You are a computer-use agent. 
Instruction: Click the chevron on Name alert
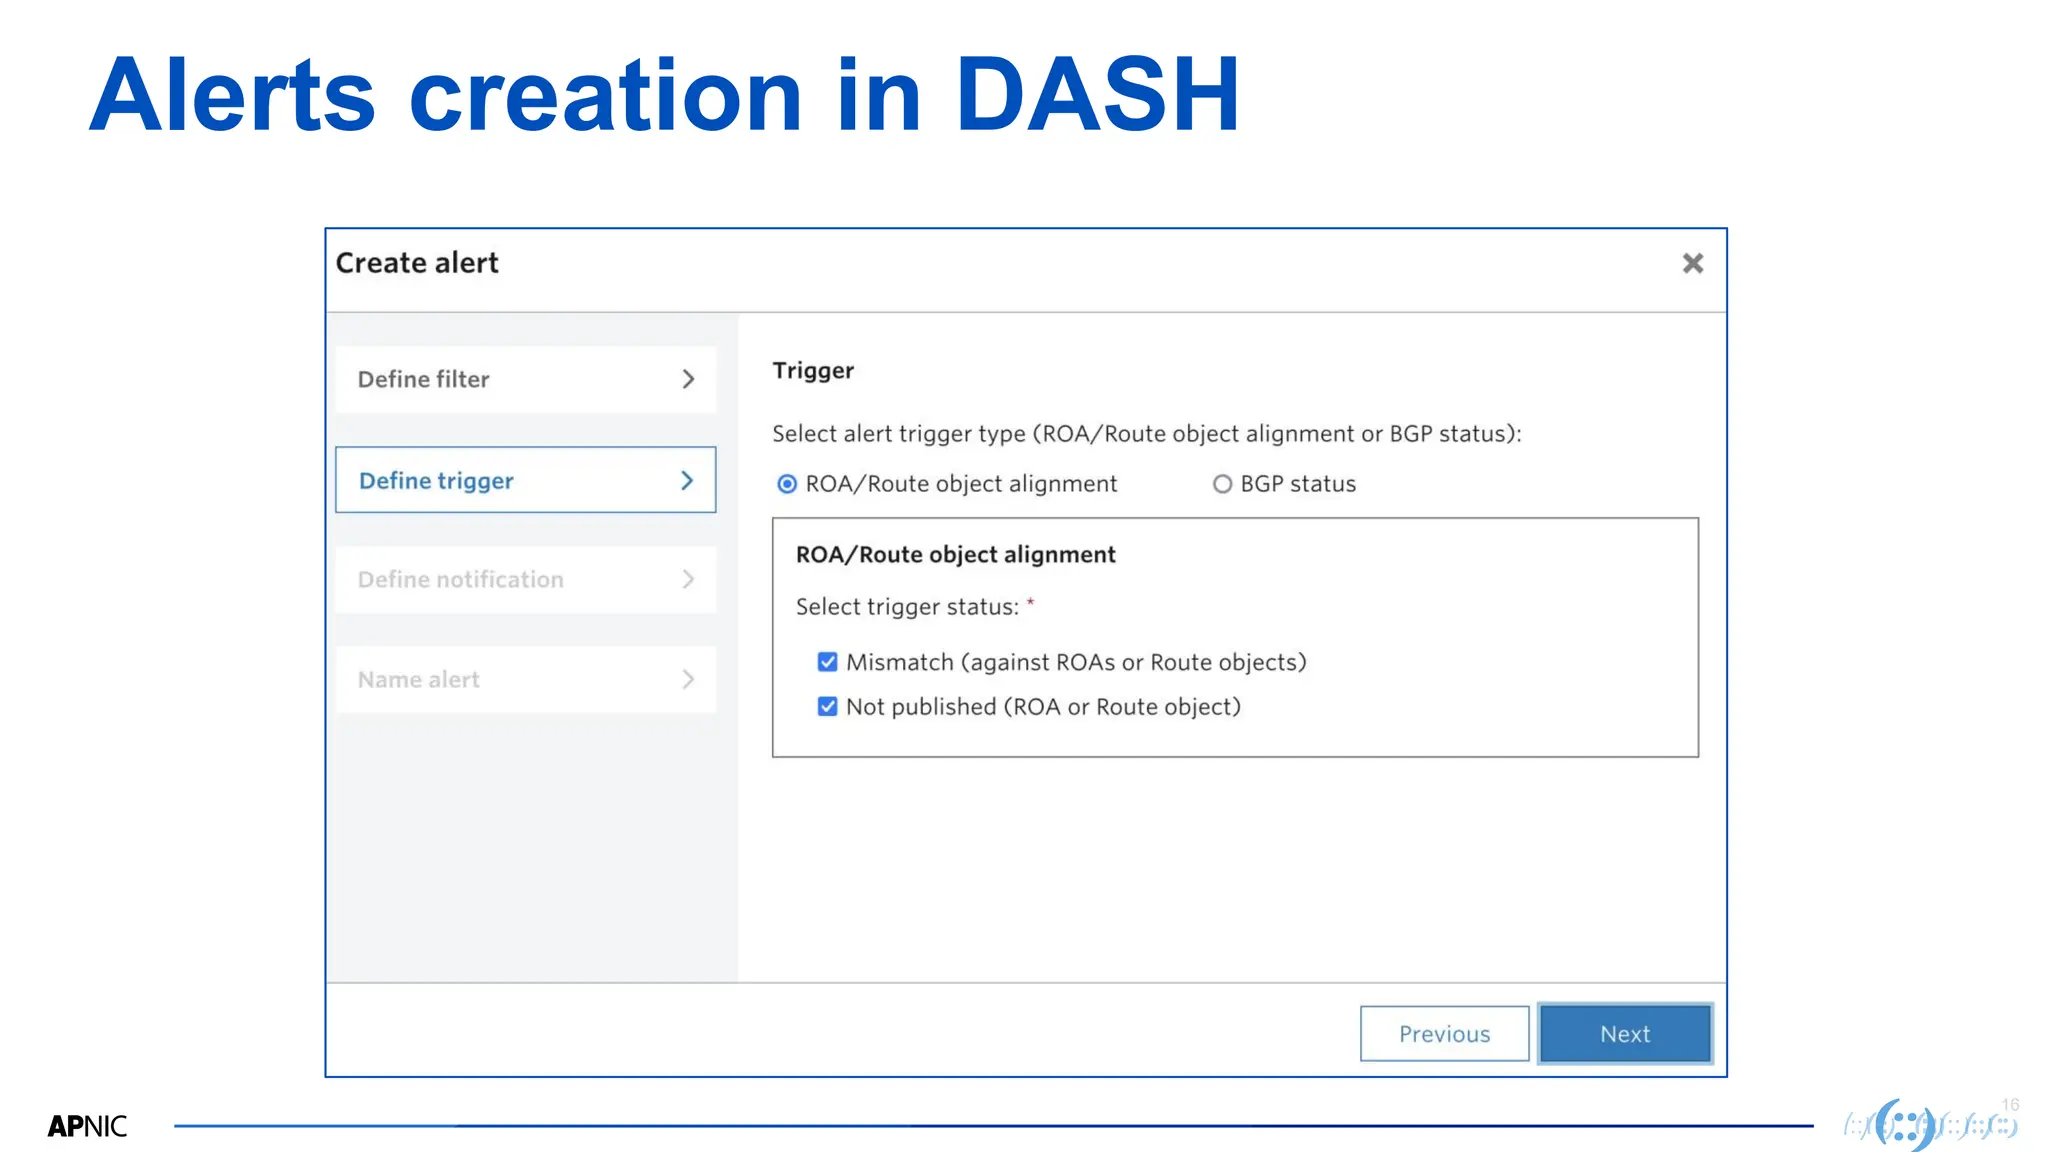point(688,679)
